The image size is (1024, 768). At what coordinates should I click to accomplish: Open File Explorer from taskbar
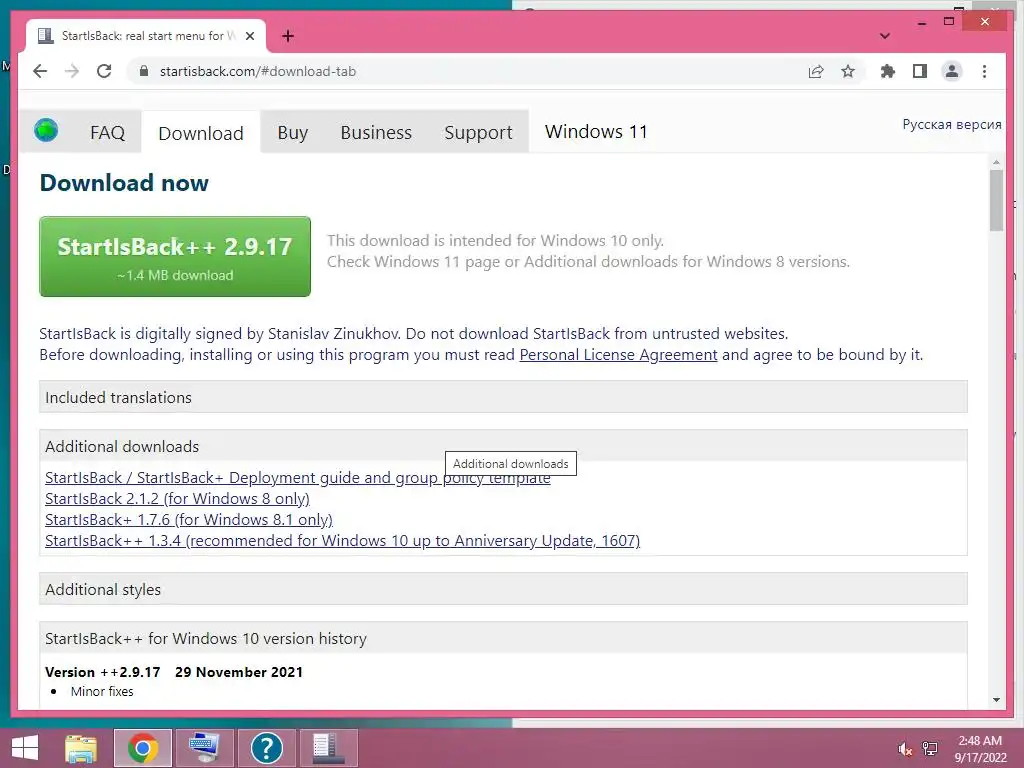coord(81,748)
